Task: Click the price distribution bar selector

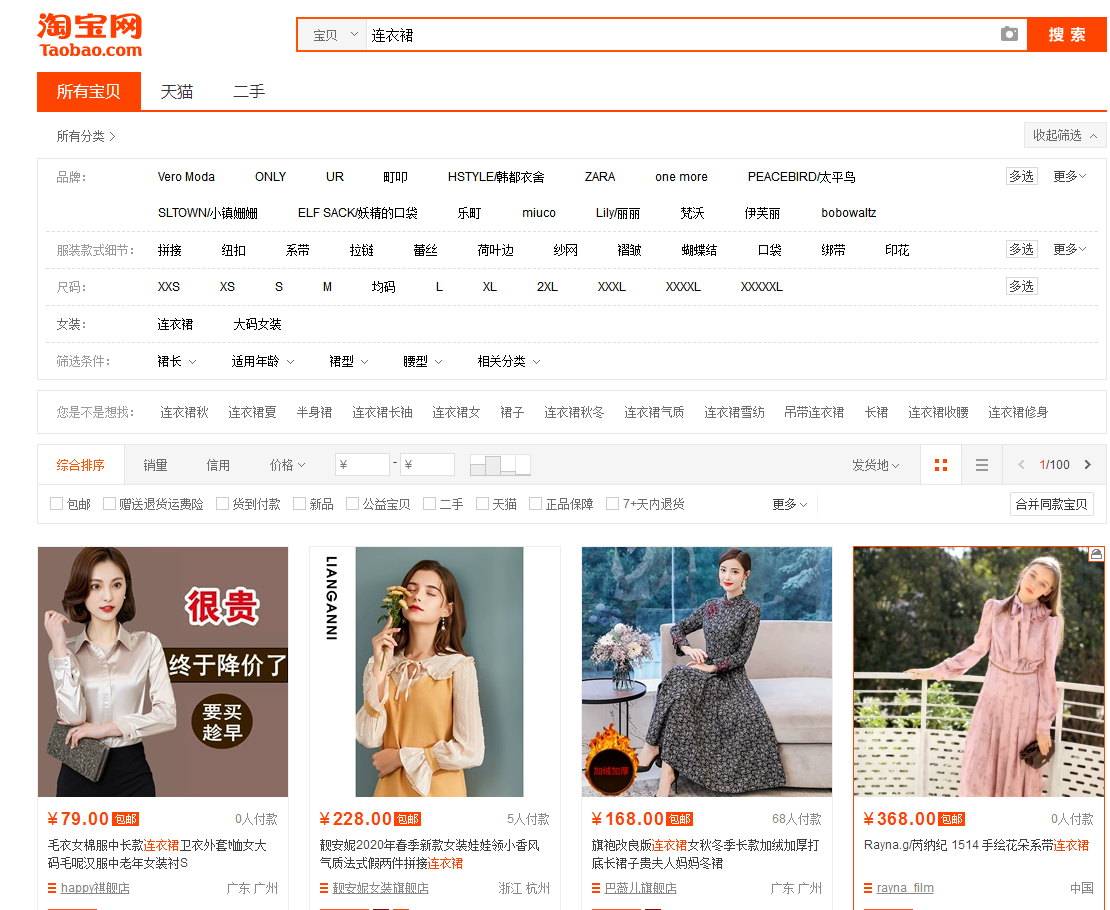Action: click(500, 465)
